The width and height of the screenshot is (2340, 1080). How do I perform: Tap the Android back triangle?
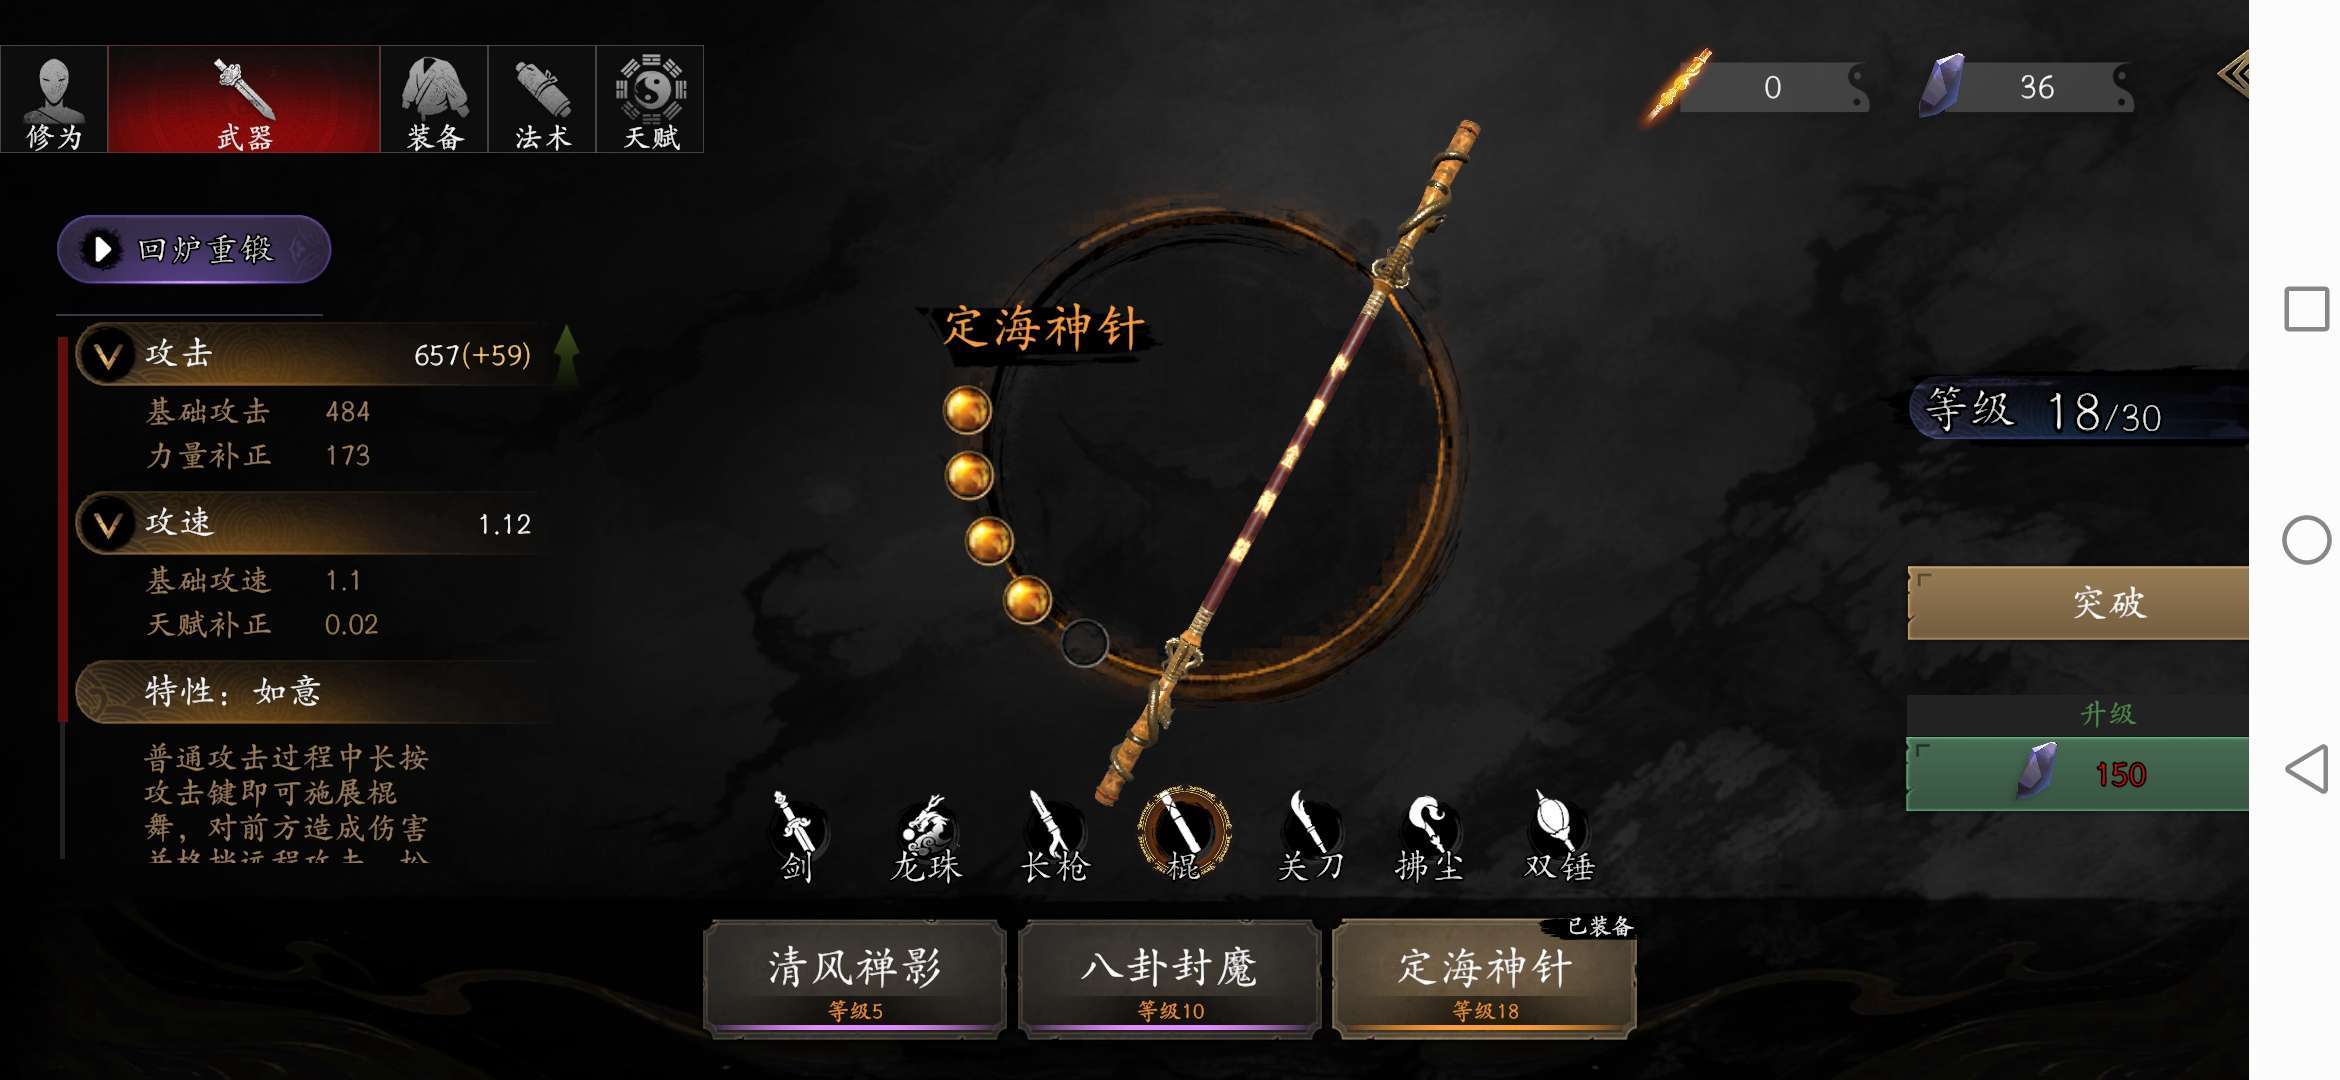pos(2306,770)
